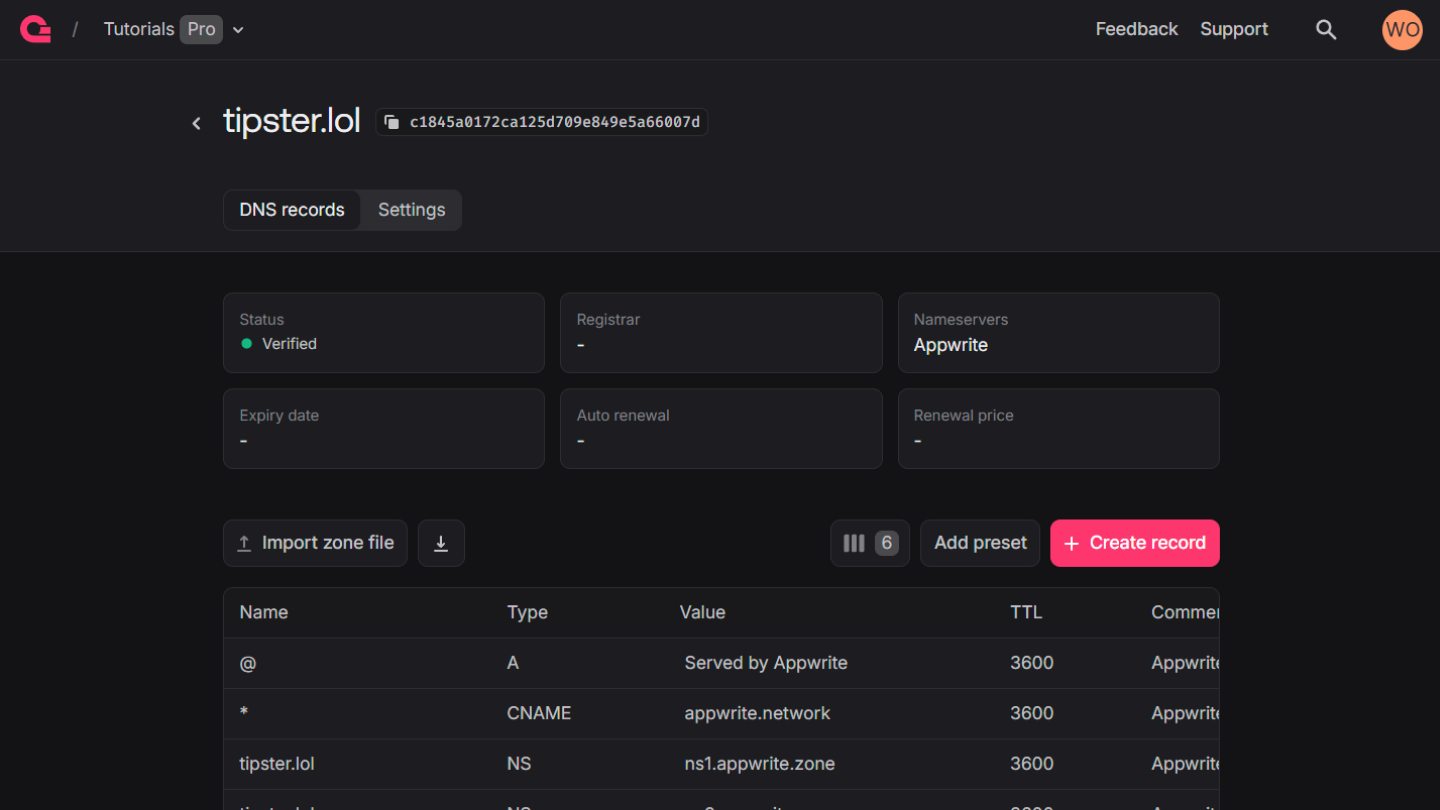Open the search magnifier icon
1440x810 pixels.
tap(1326, 30)
